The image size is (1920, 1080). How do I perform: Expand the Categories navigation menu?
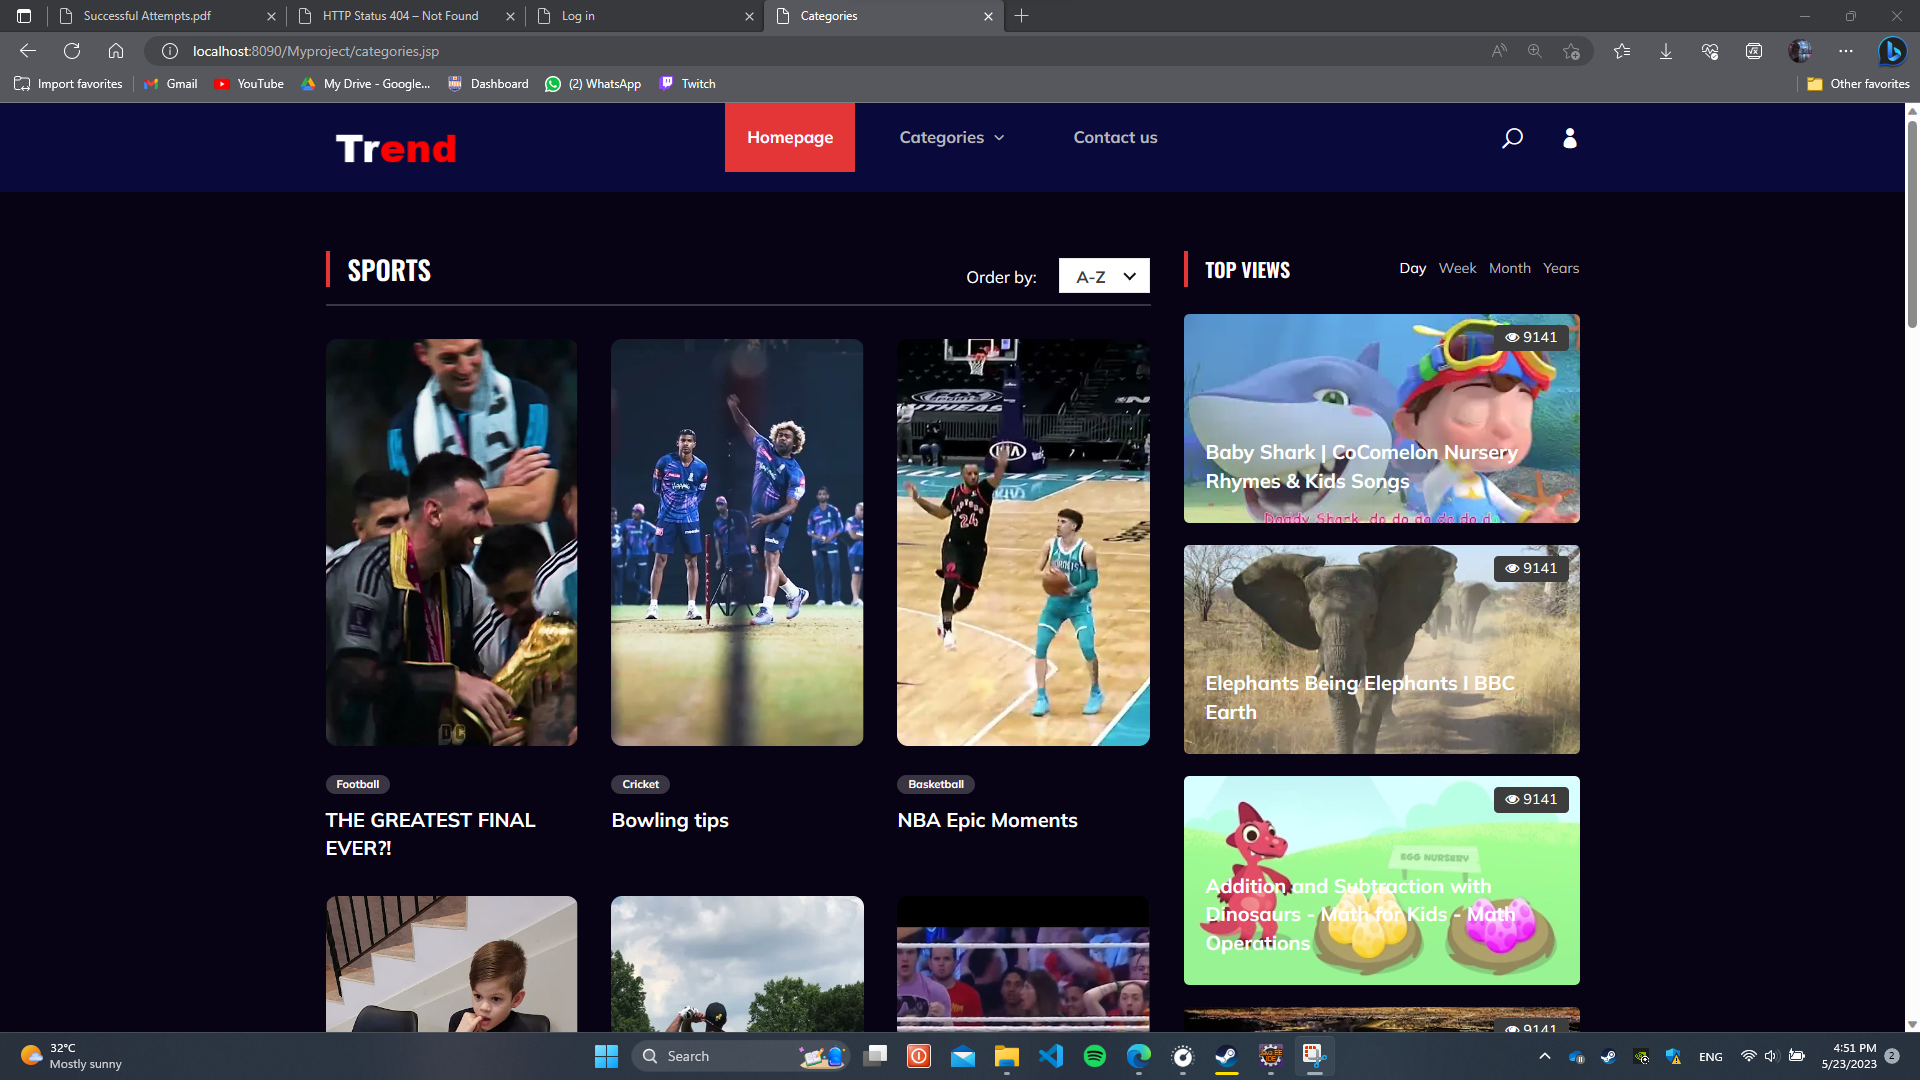pyautogui.click(x=950, y=137)
